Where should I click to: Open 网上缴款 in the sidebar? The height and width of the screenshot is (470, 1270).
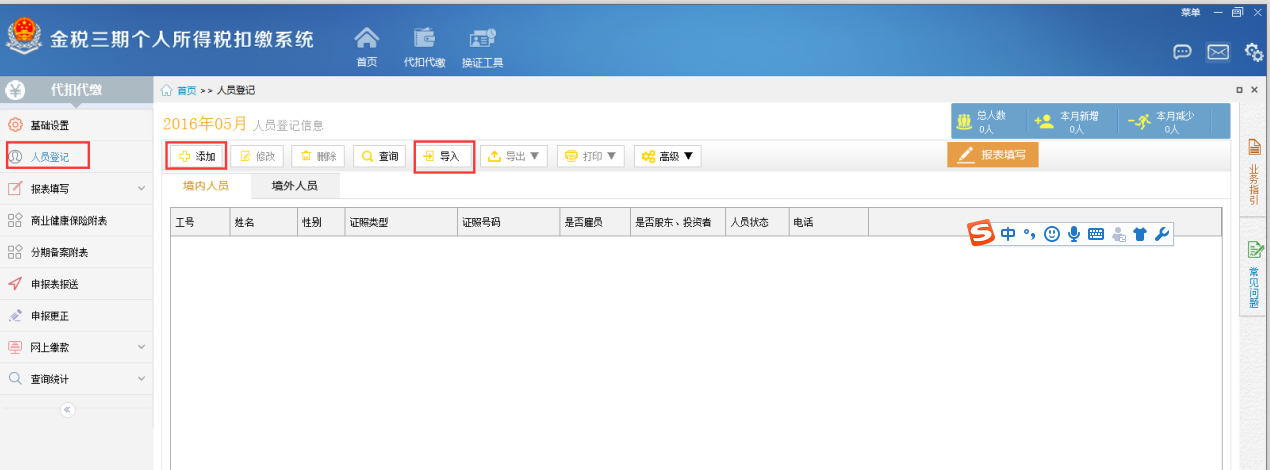[76, 347]
